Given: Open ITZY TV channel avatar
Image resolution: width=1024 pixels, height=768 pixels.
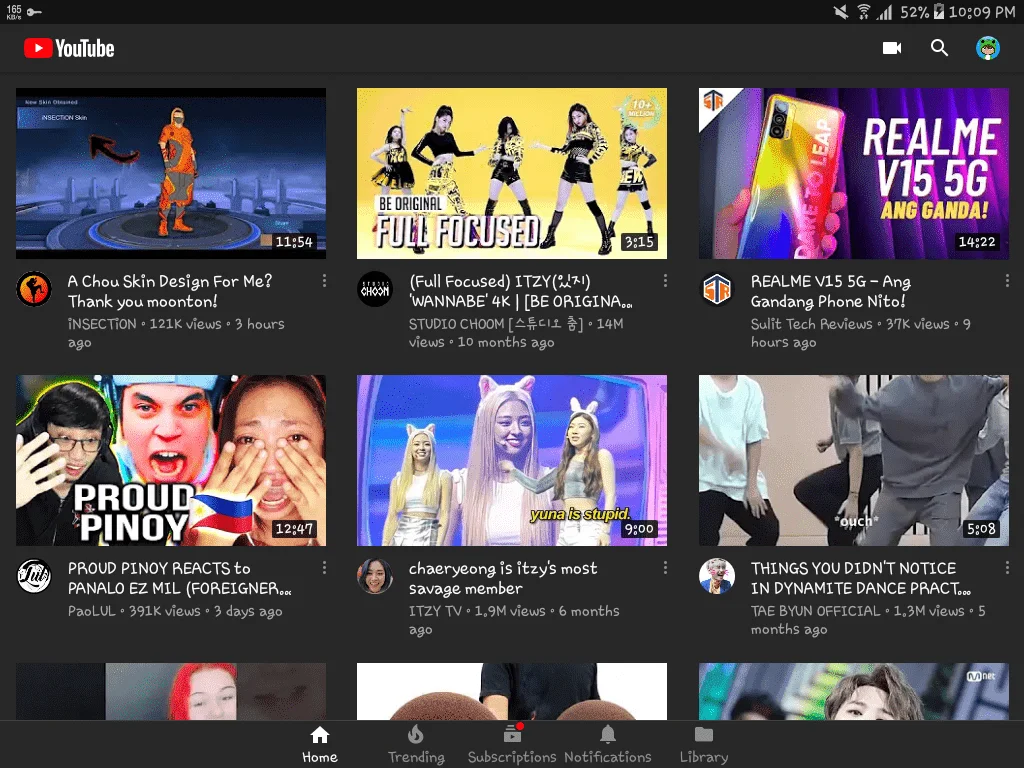Looking at the screenshot, I should click(x=375, y=576).
